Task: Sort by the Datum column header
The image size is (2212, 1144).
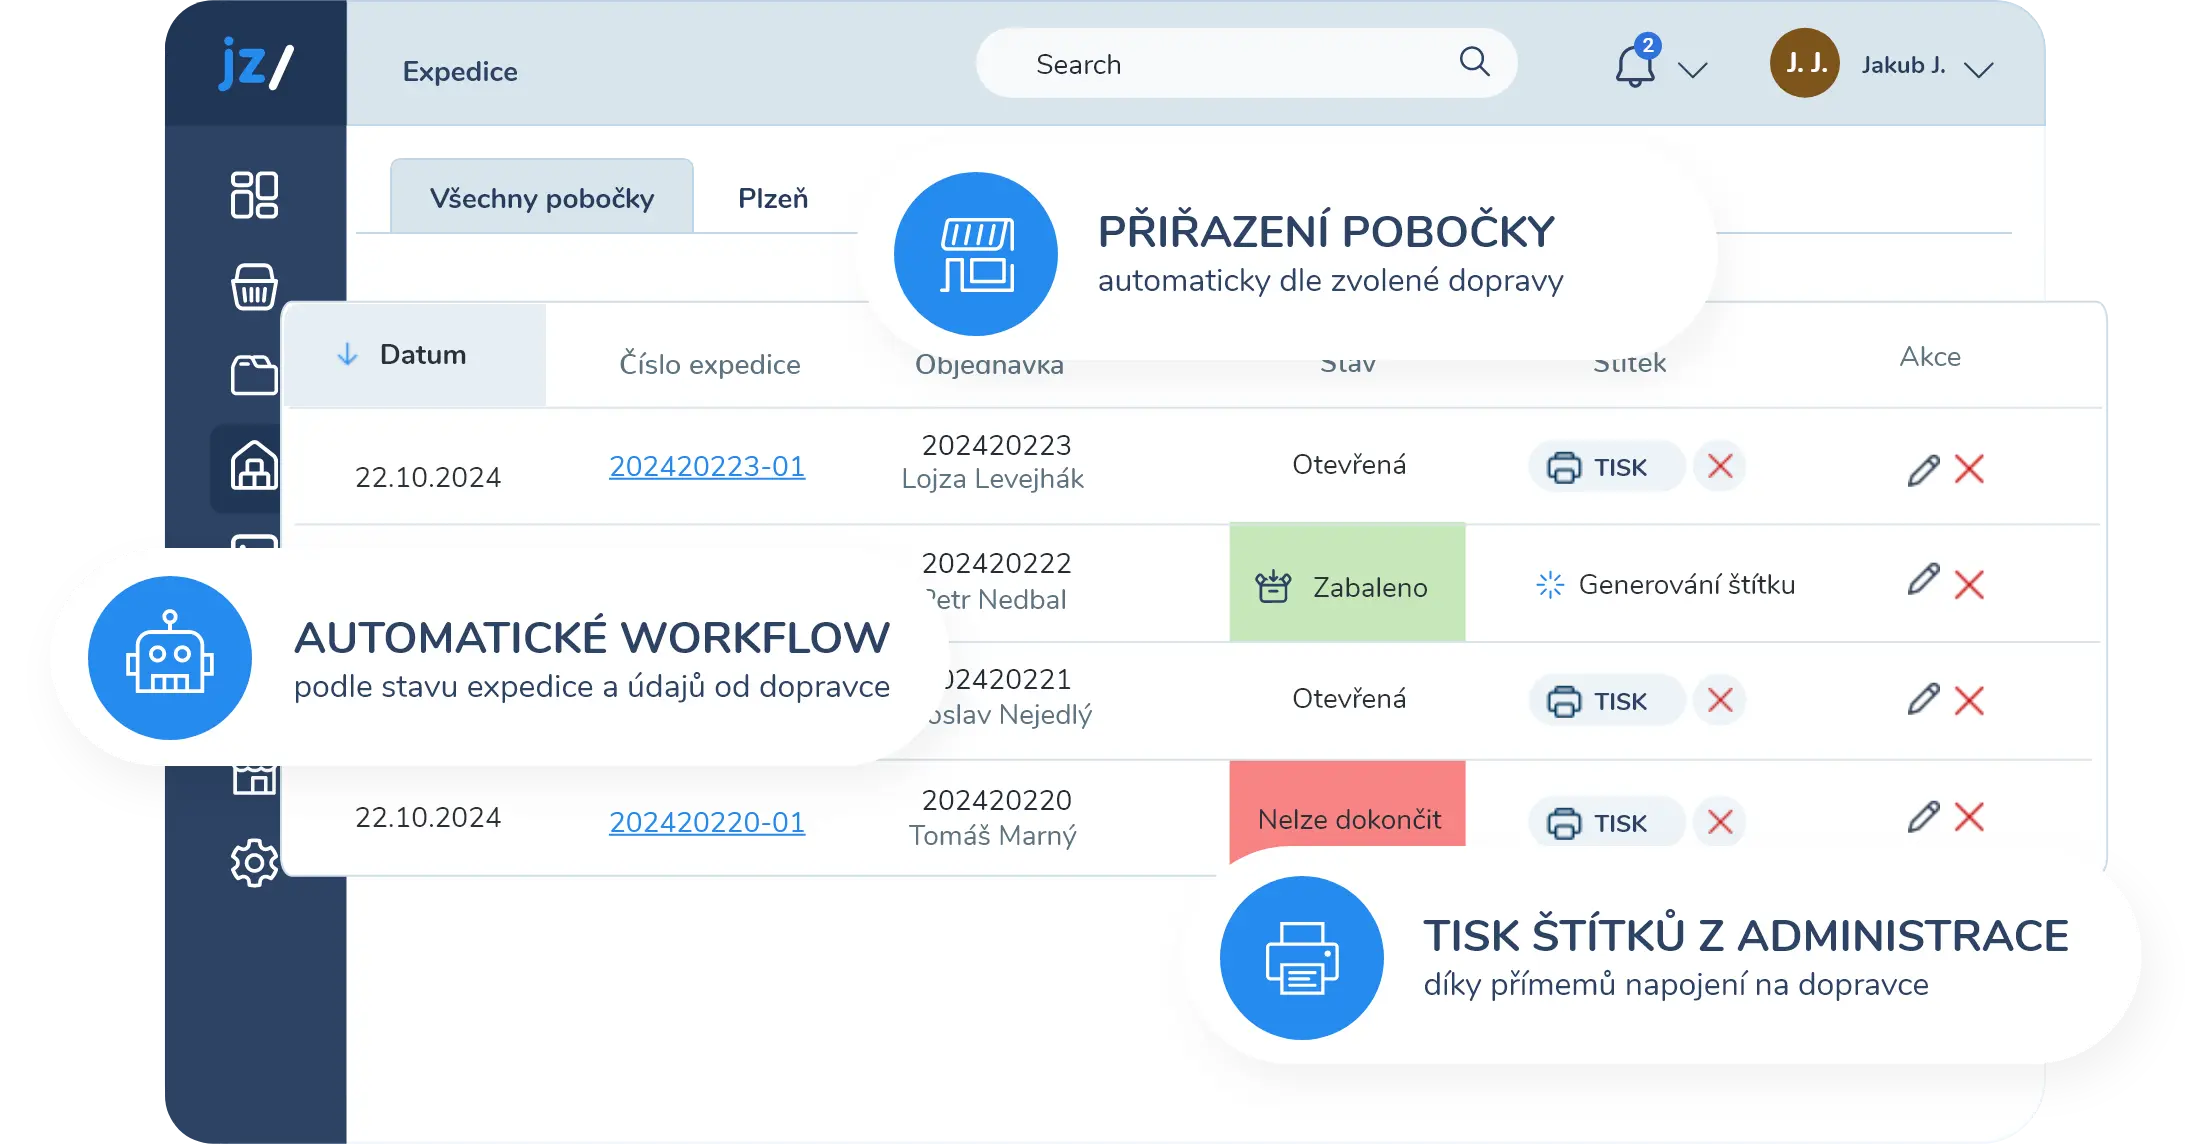Action: point(416,355)
